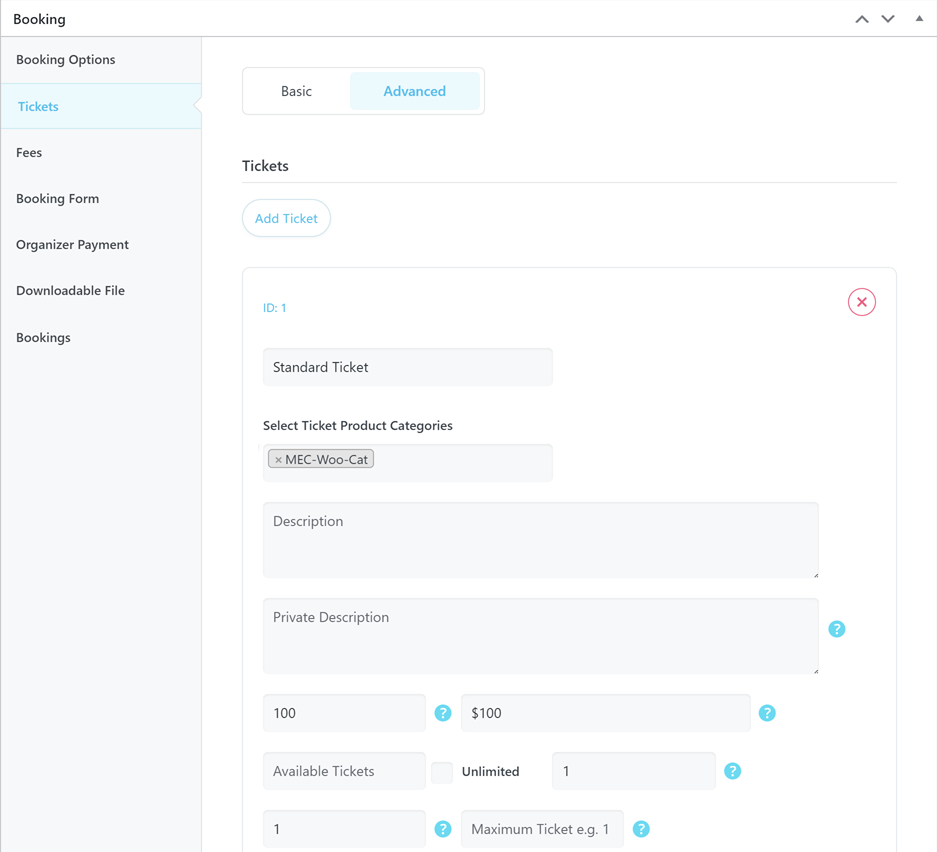Click help icon next to the 100 field

tap(443, 713)
